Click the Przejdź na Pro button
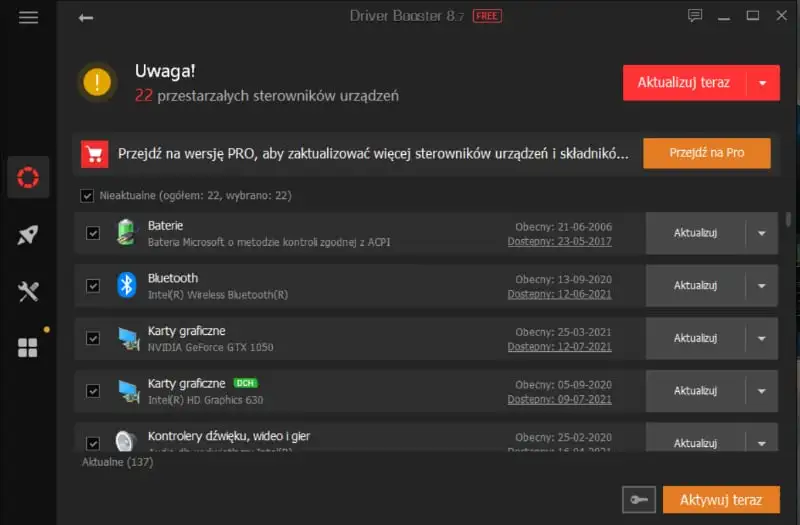800x525 pixels. 707,153
